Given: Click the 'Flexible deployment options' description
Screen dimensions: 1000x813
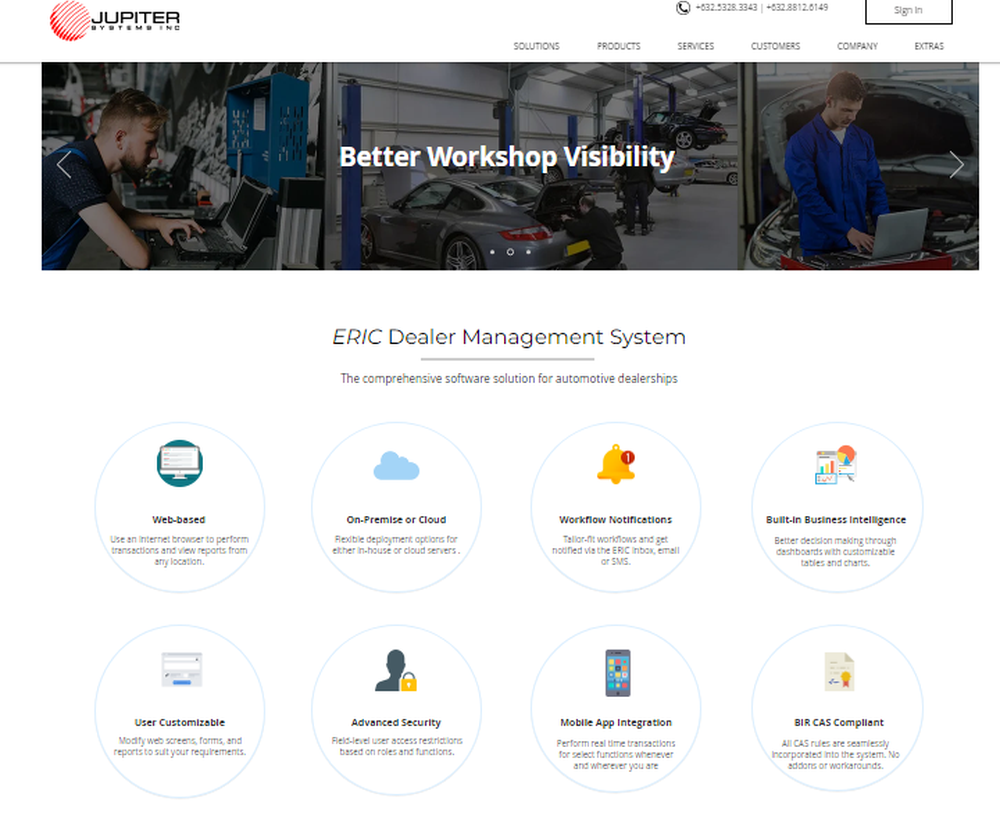Looking at the screenshot, I should pyautogui.click(x=396, y=545).
